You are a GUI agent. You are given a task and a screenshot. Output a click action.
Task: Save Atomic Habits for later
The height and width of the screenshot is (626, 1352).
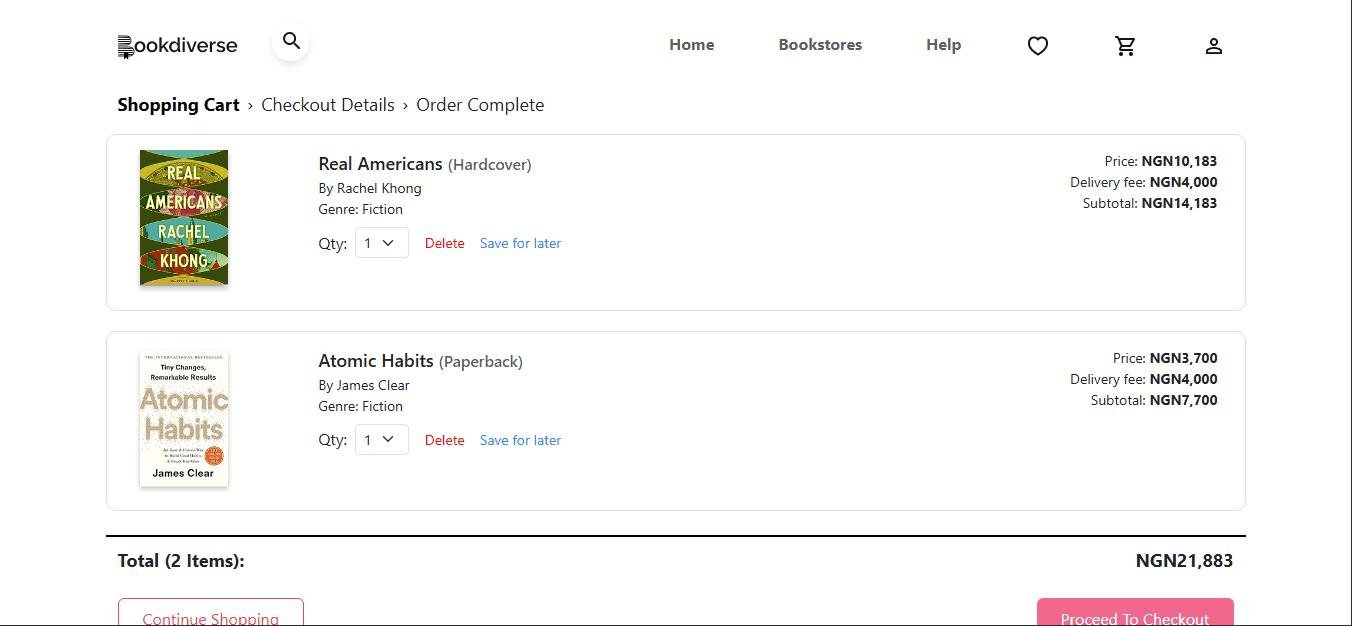click(x=520, y=440)
